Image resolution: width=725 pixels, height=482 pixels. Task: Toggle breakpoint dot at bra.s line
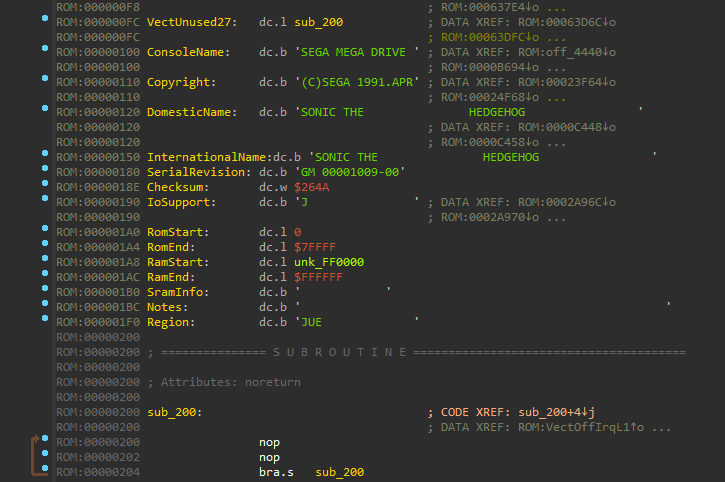45,468
